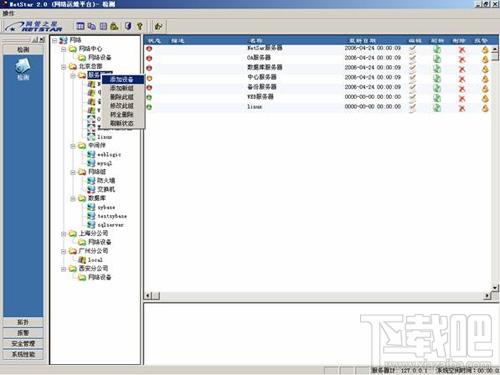Open the 操作 menu
500x375 pixels.
(8, 13)
